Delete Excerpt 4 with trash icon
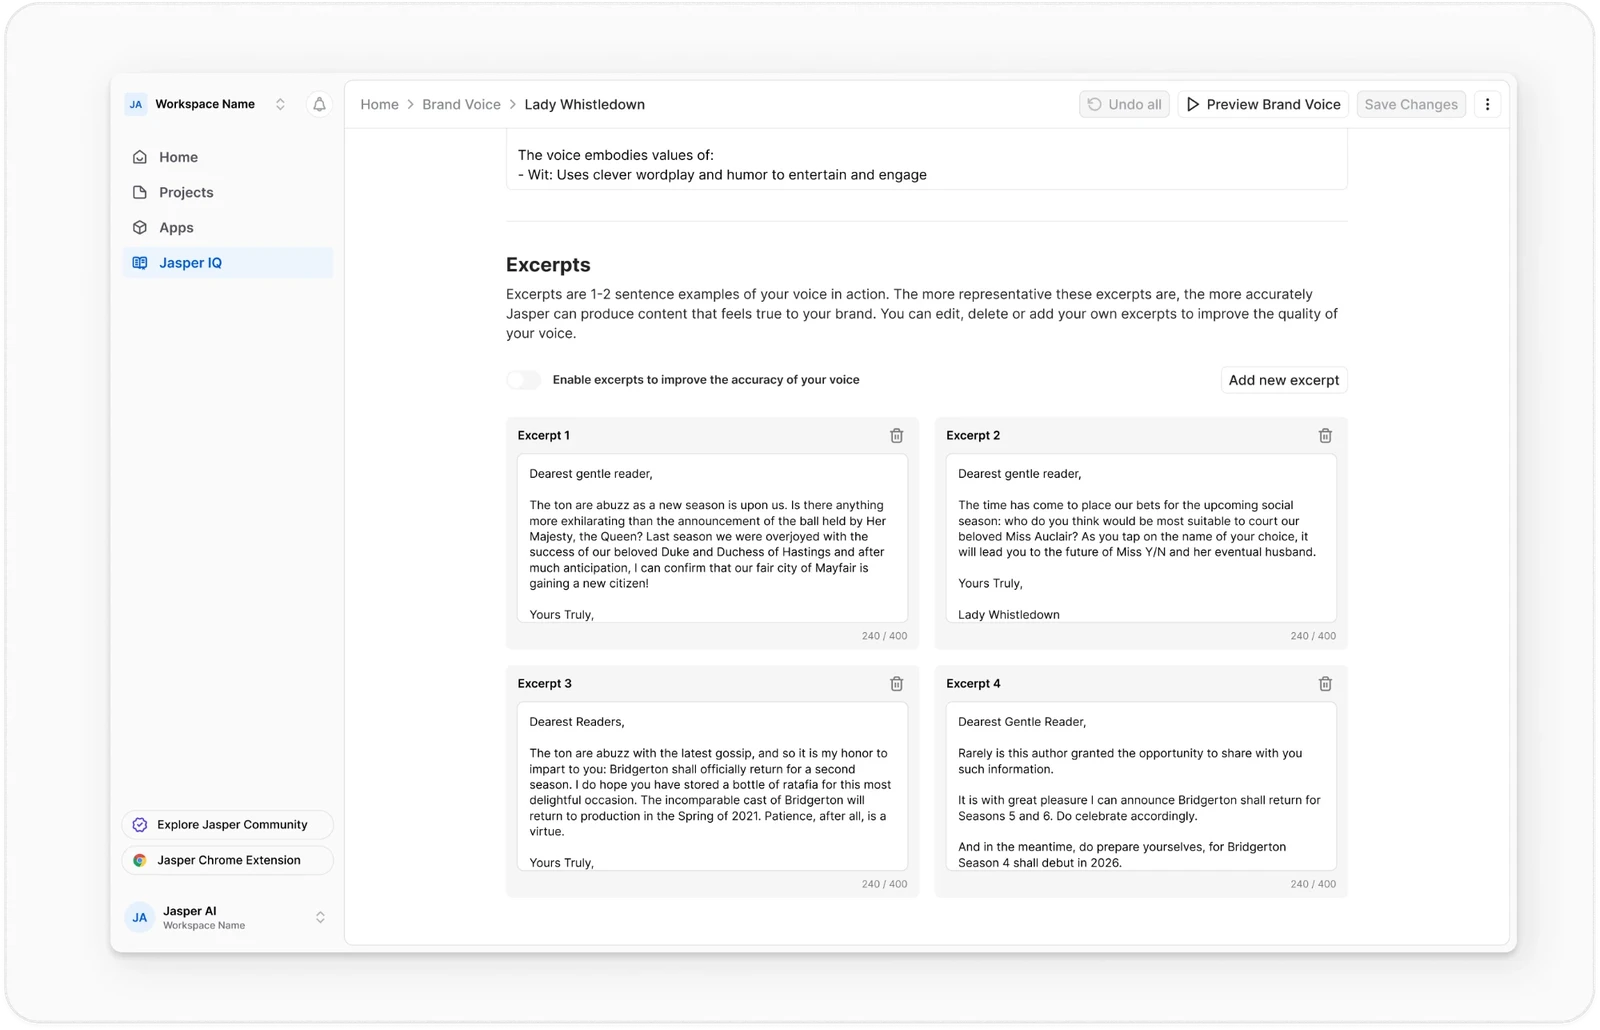This screenshot has width=1600, height=1030. (1325, 684)
